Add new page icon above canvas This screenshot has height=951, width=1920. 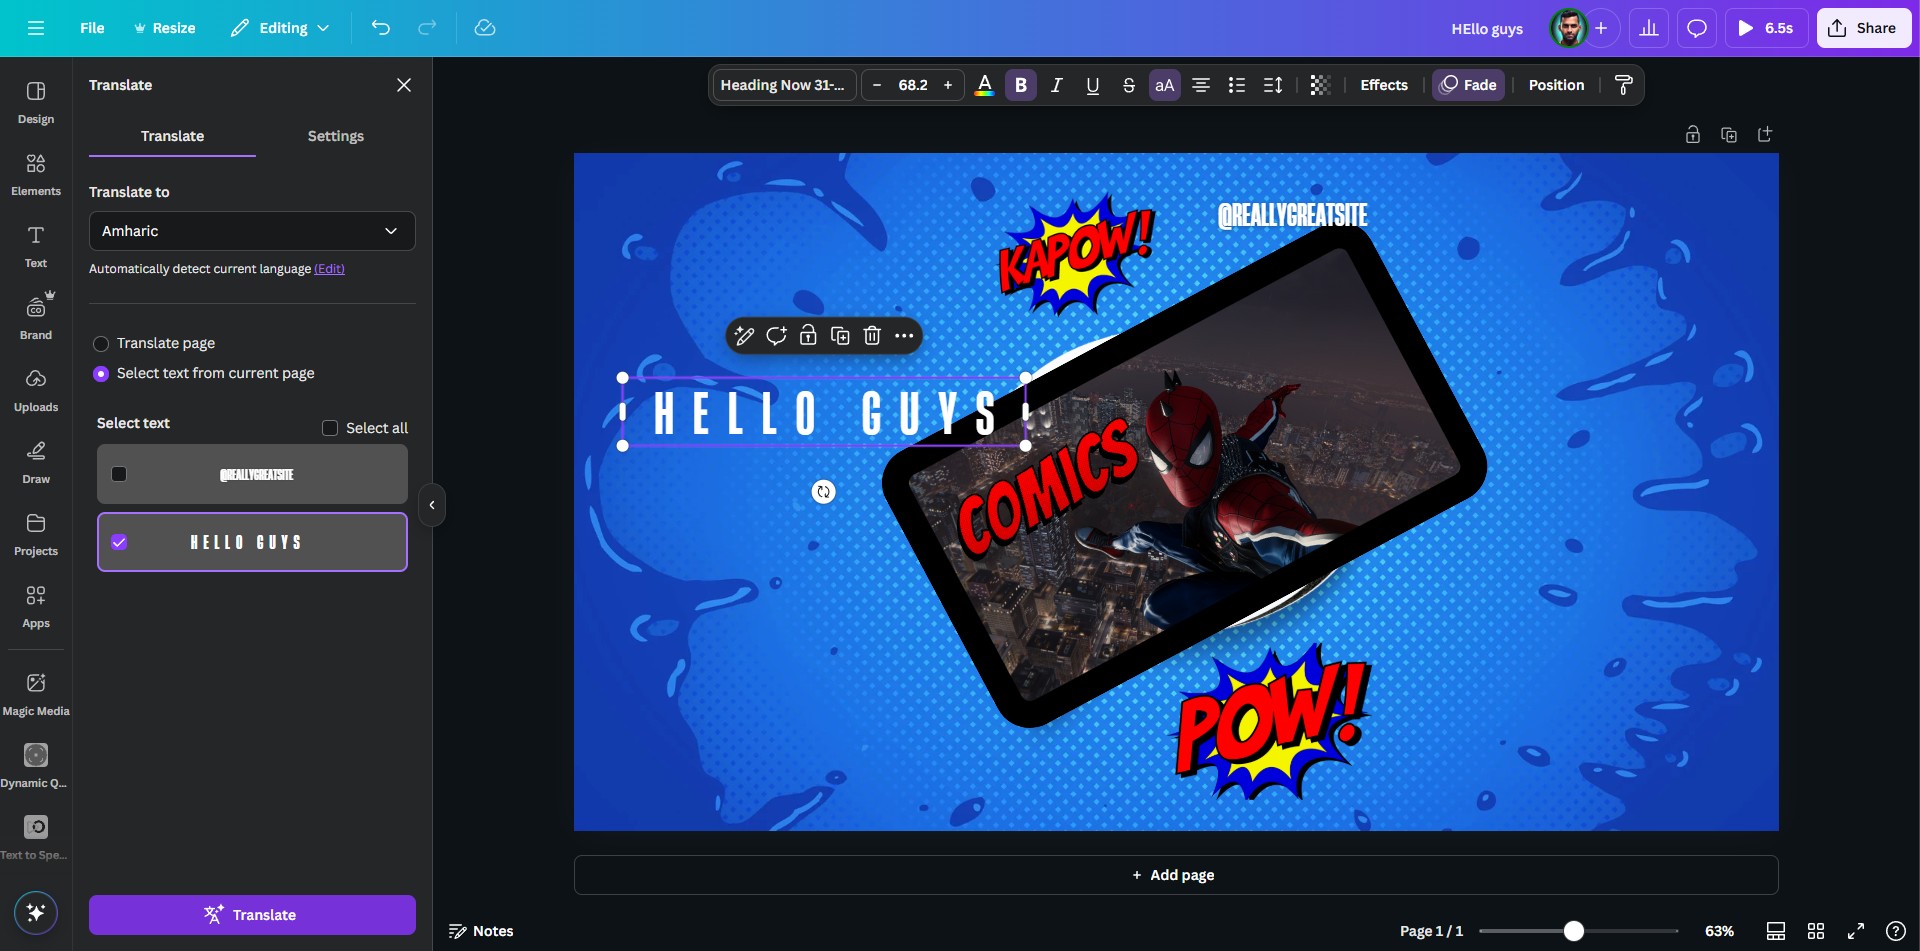[1764, 134]
